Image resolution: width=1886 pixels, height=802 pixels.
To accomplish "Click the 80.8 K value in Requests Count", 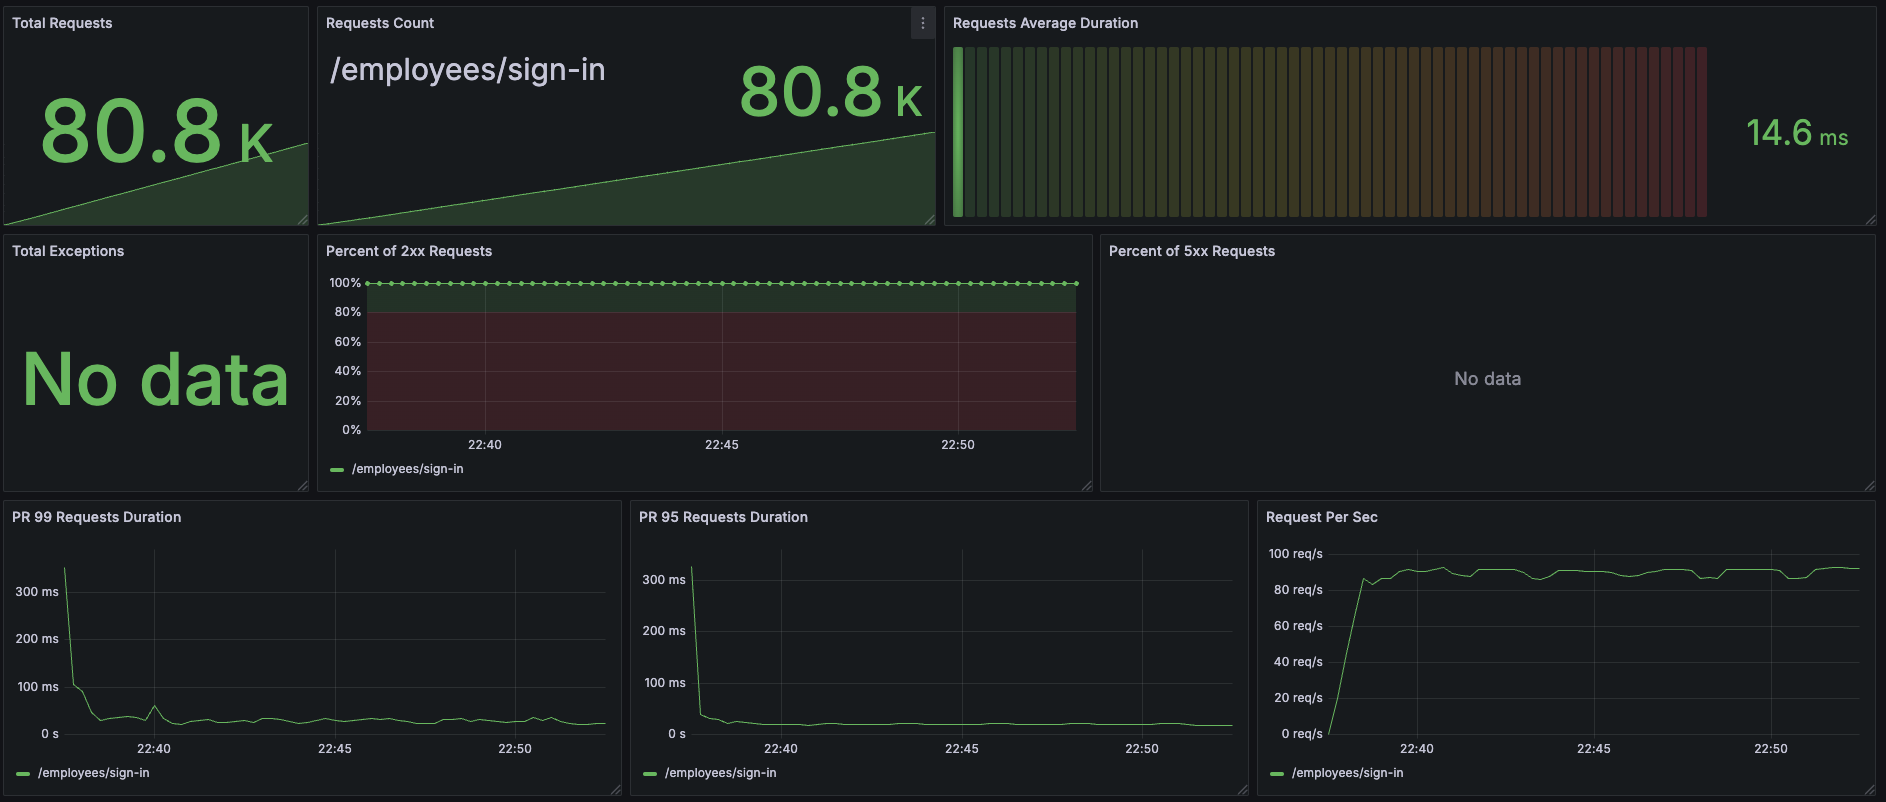I will click(831, 92).
